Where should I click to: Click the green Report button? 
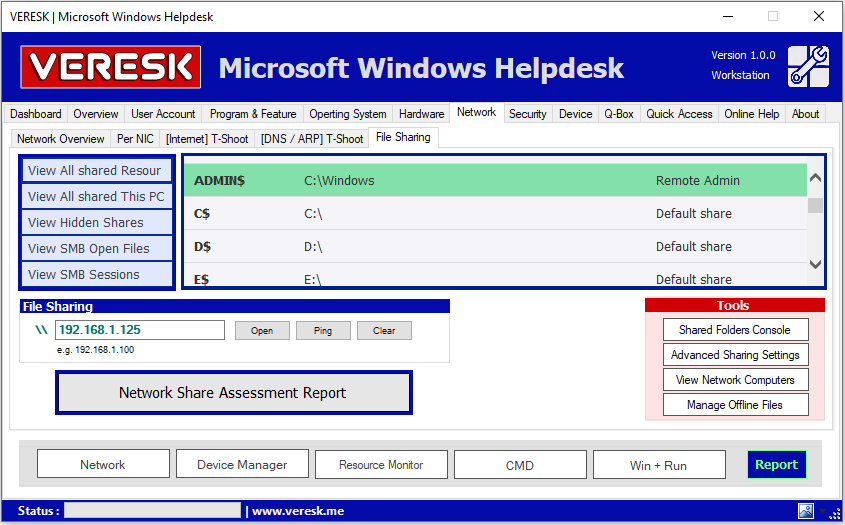(x=776, y=464)
